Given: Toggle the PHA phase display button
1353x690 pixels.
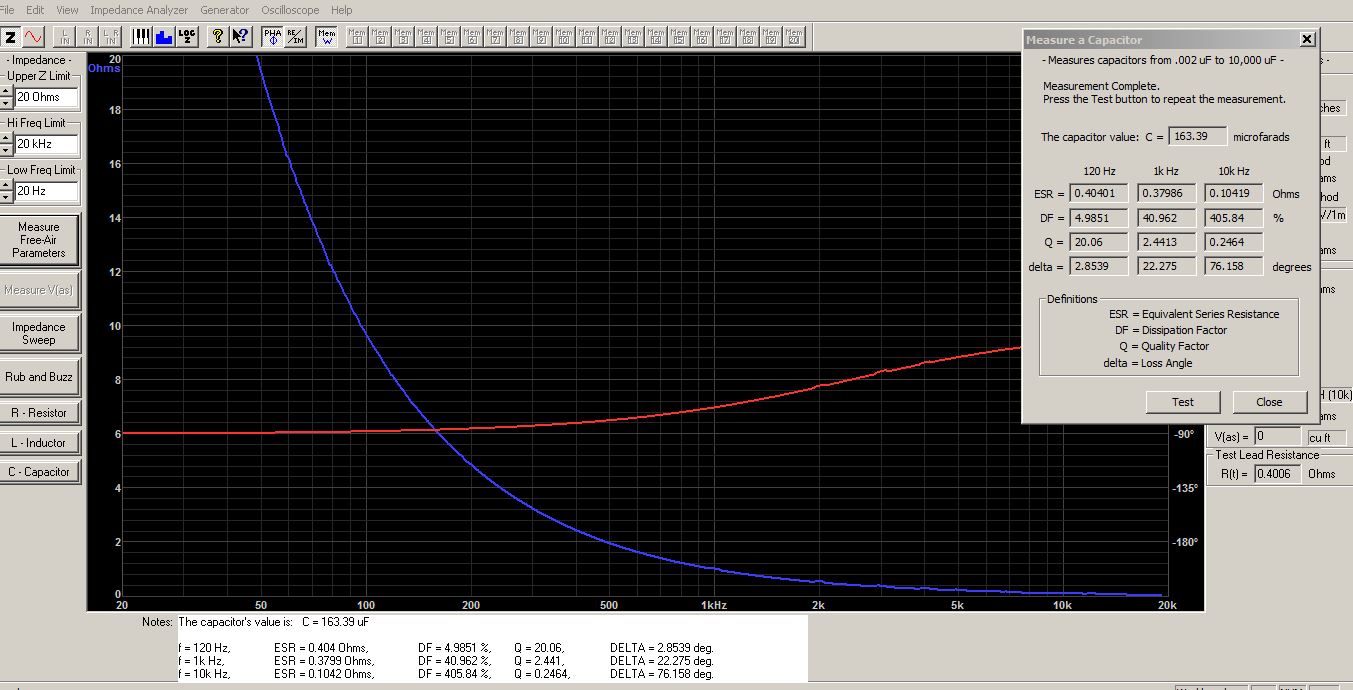Looking at the screenshot, I should (x=272, y=37).
